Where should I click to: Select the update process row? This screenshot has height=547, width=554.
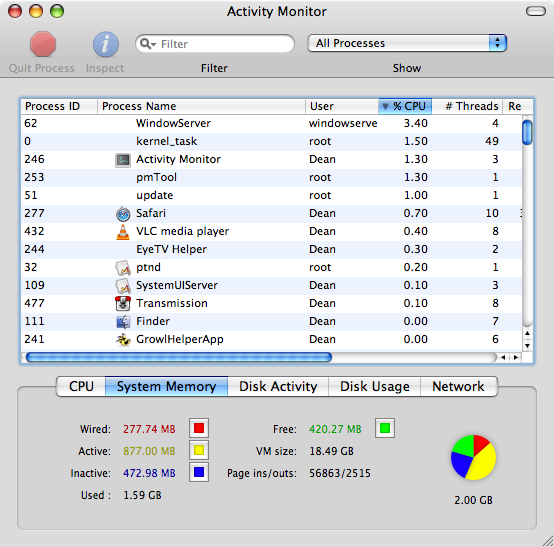pos(271,195)
